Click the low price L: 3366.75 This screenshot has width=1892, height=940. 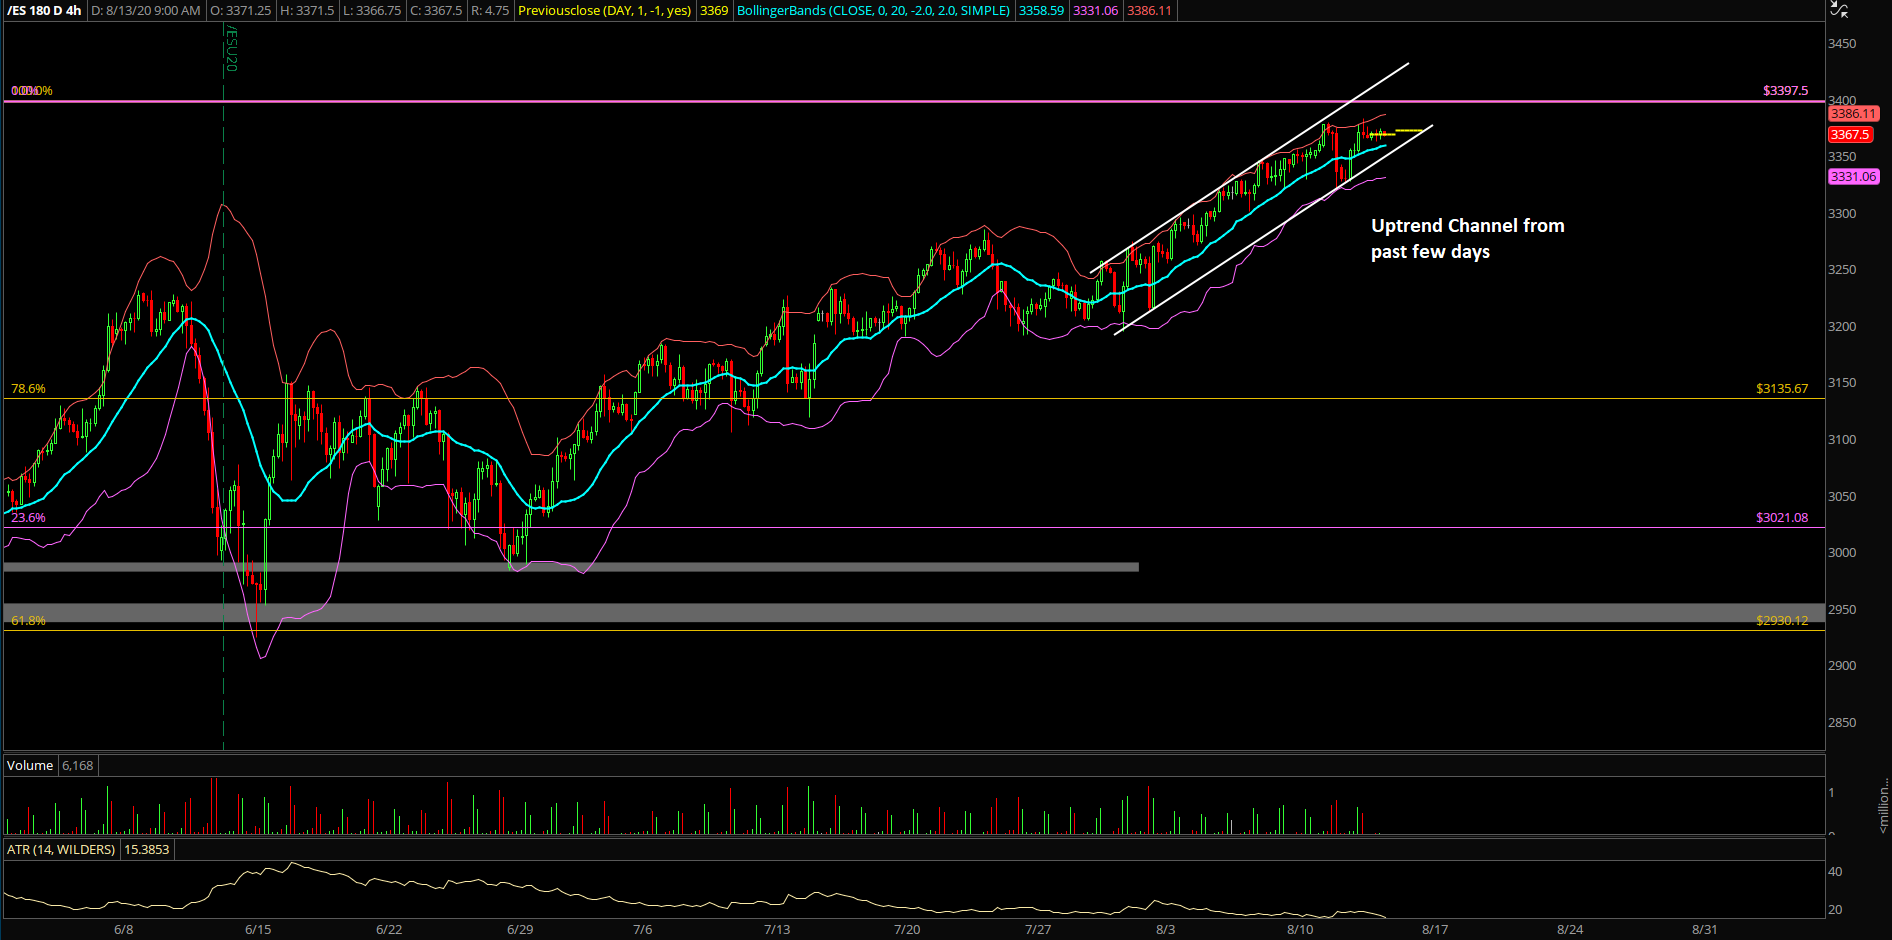[x=372, y=11]
